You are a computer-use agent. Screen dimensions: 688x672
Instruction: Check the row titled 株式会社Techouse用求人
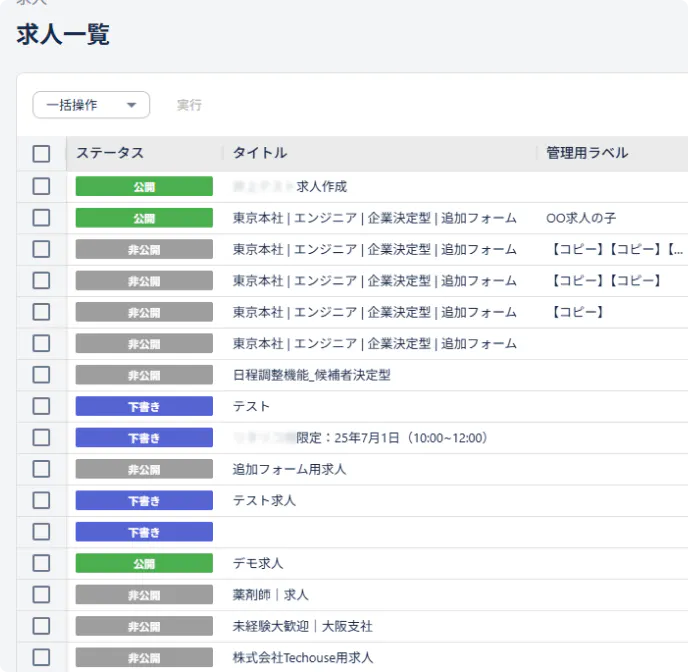click(41, 657)
